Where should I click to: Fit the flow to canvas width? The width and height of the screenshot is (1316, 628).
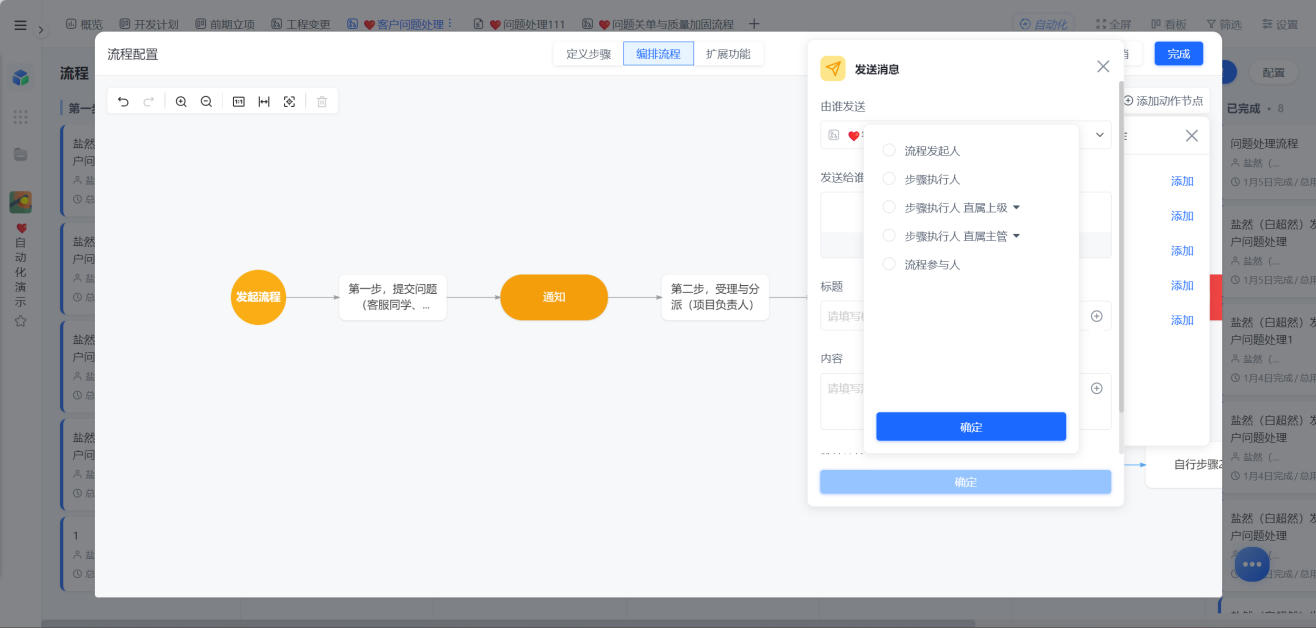(x=264, y=101)
